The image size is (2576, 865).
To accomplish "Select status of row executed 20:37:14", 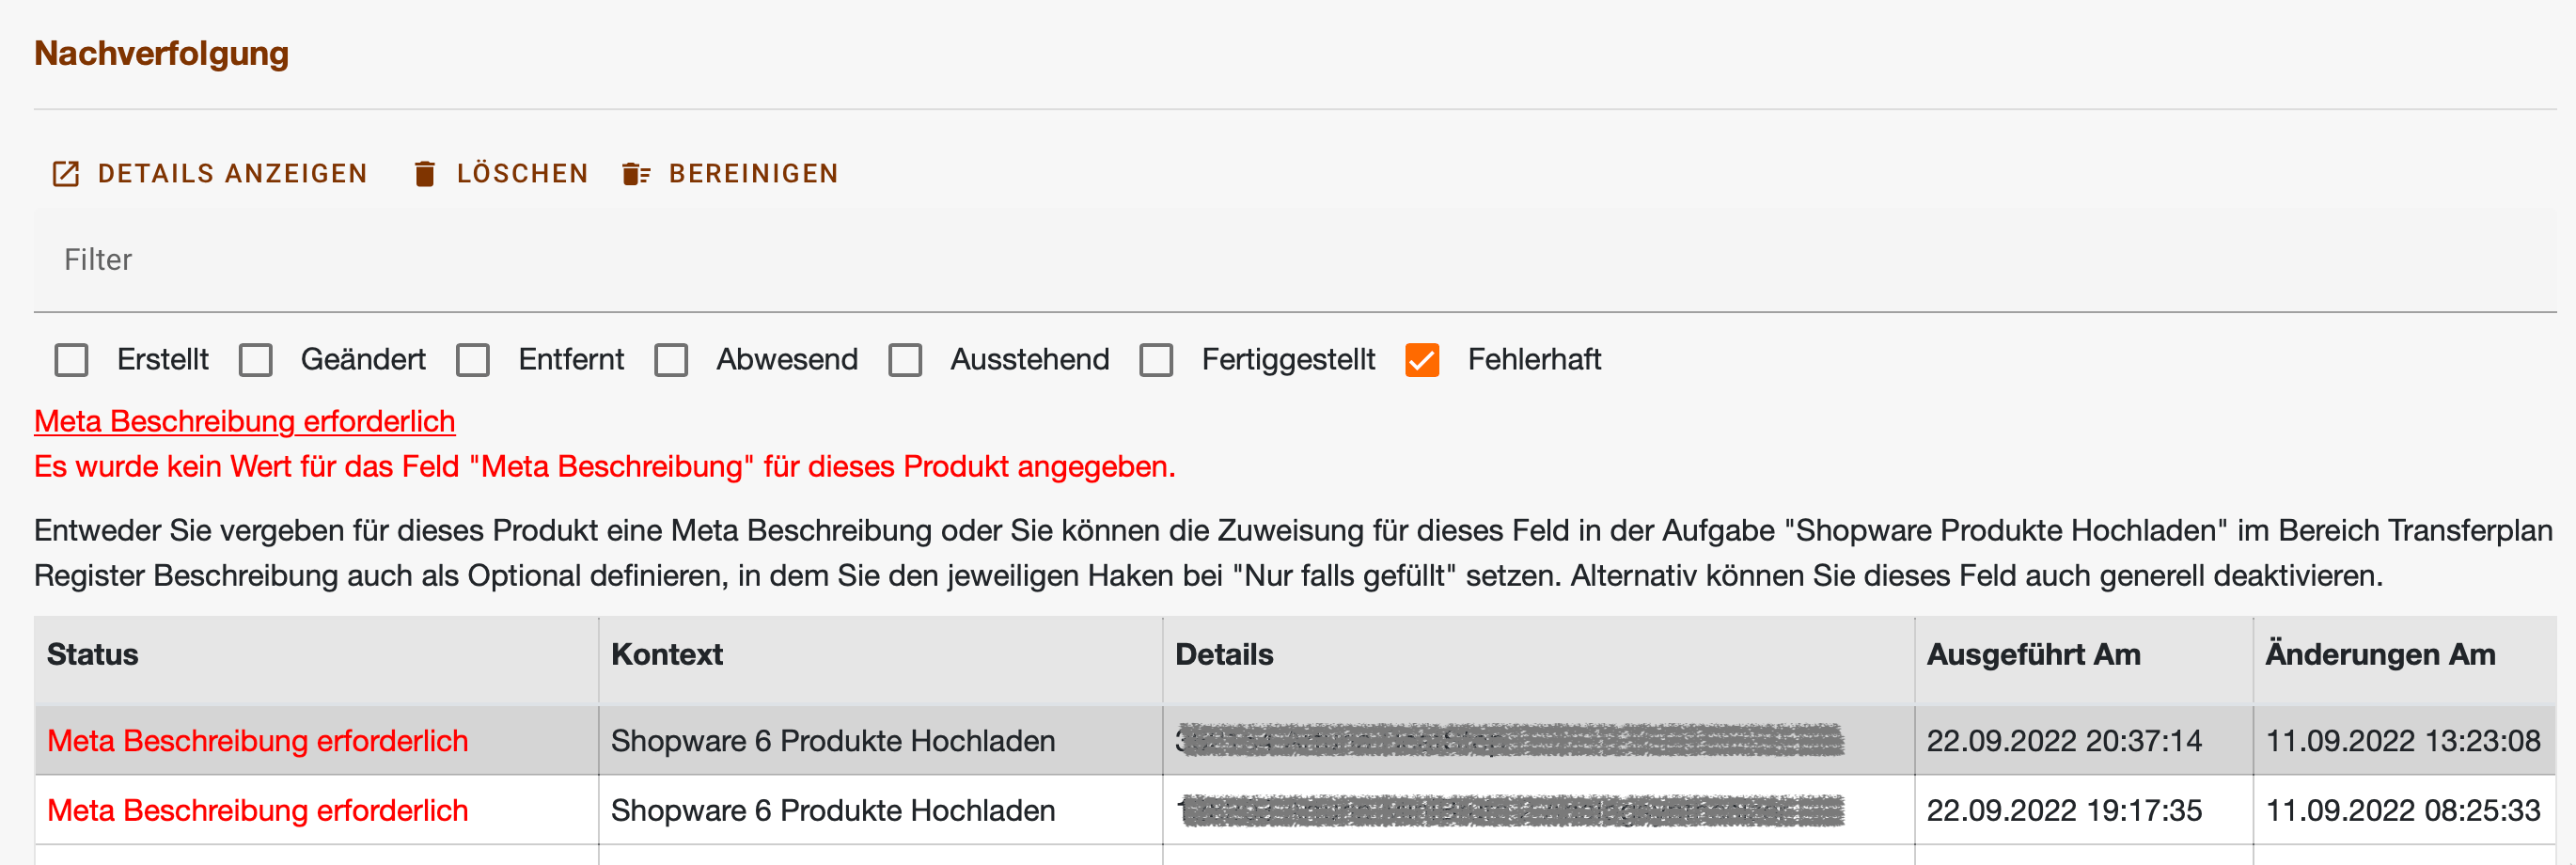I will coord(258,741).
